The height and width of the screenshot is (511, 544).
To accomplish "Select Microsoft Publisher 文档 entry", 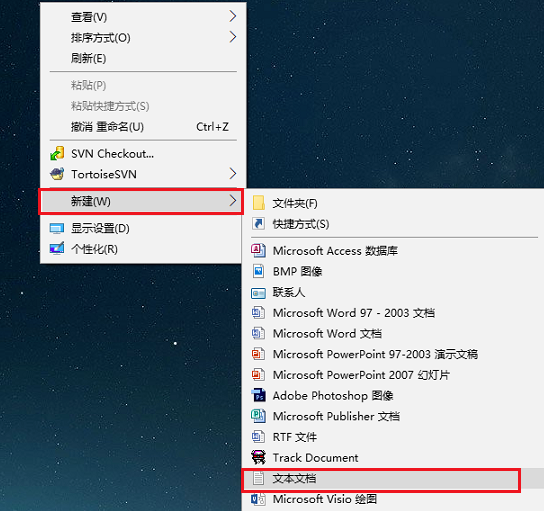I will 393,416.
